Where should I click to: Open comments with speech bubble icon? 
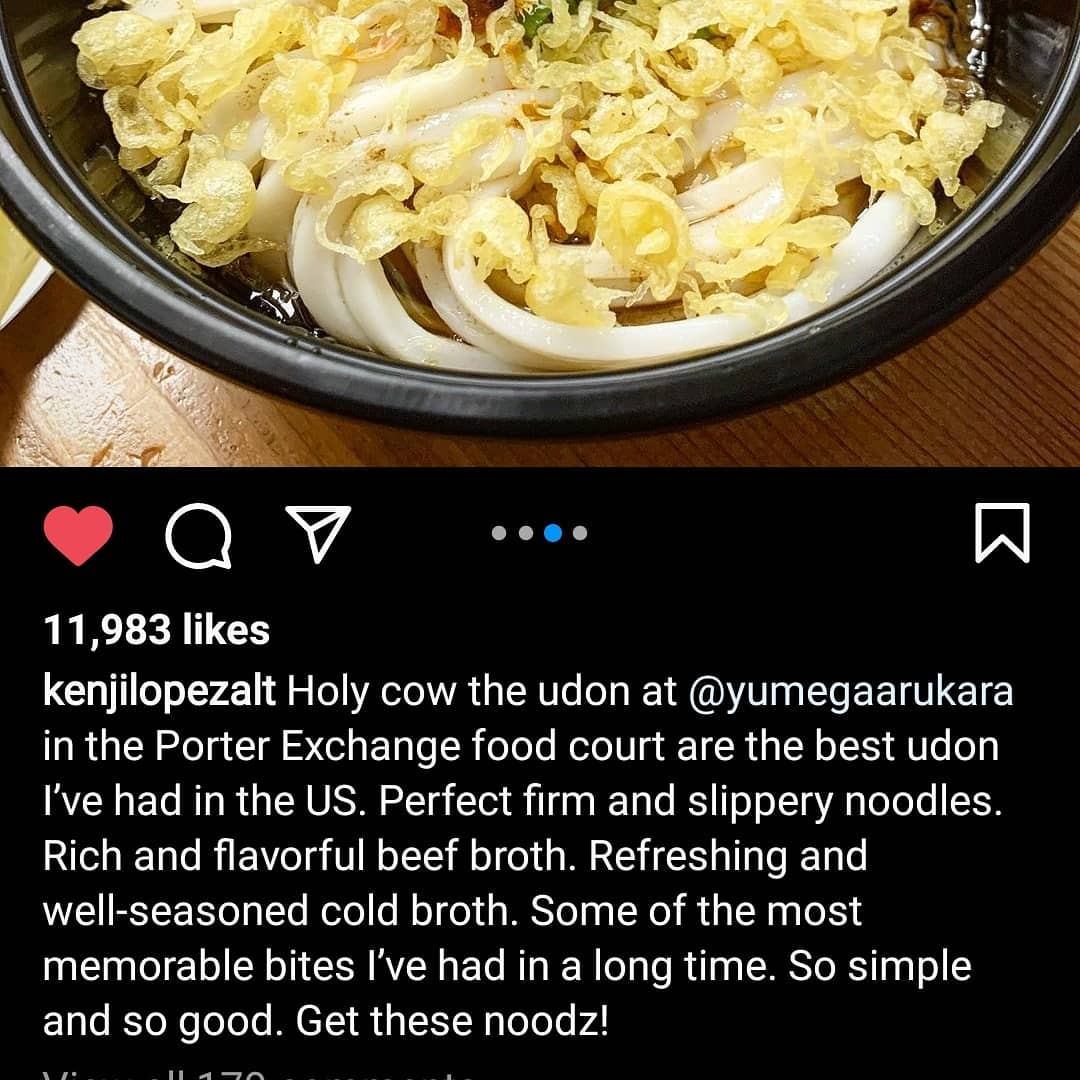click(198, 535)
